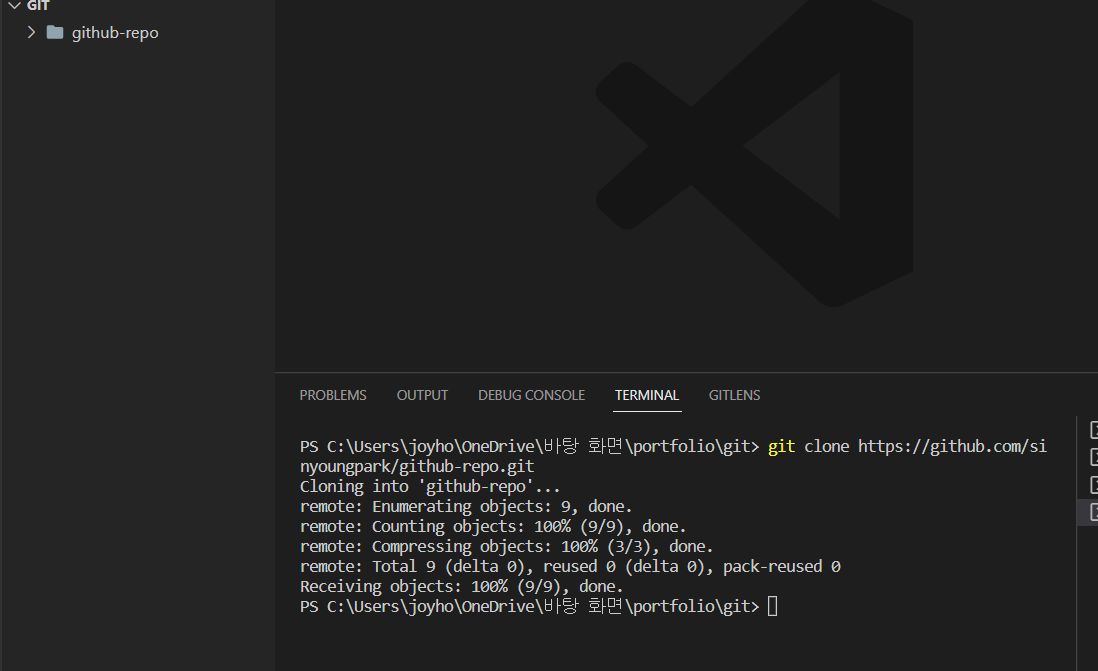Click the yellow 'git' command word
Viewport: 1098px width, 671px height.
pyautogui.click(x=781, y=446)
